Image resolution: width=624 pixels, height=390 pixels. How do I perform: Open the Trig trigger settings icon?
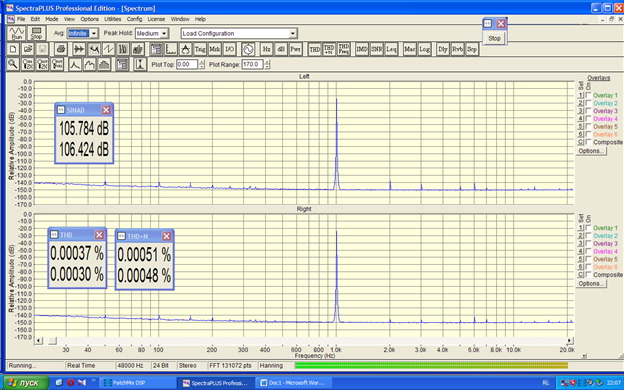click(200, 49)
